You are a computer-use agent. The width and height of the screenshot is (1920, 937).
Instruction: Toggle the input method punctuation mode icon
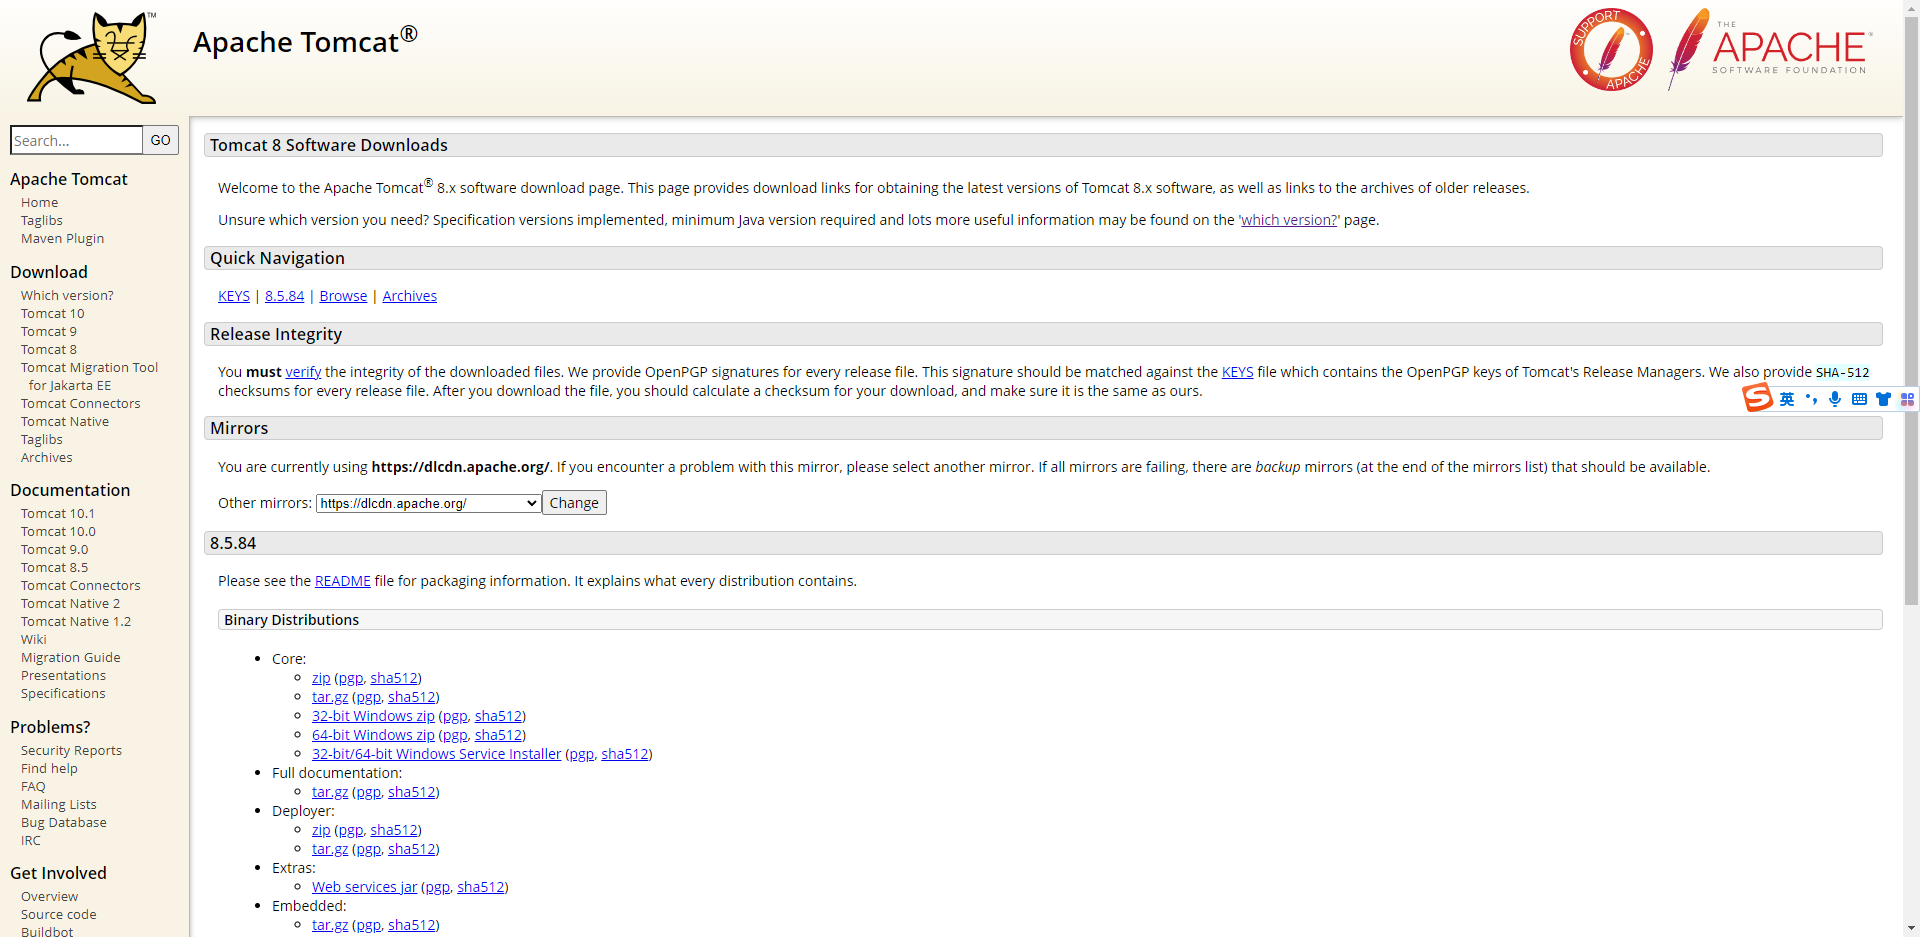pos(1811,399)
